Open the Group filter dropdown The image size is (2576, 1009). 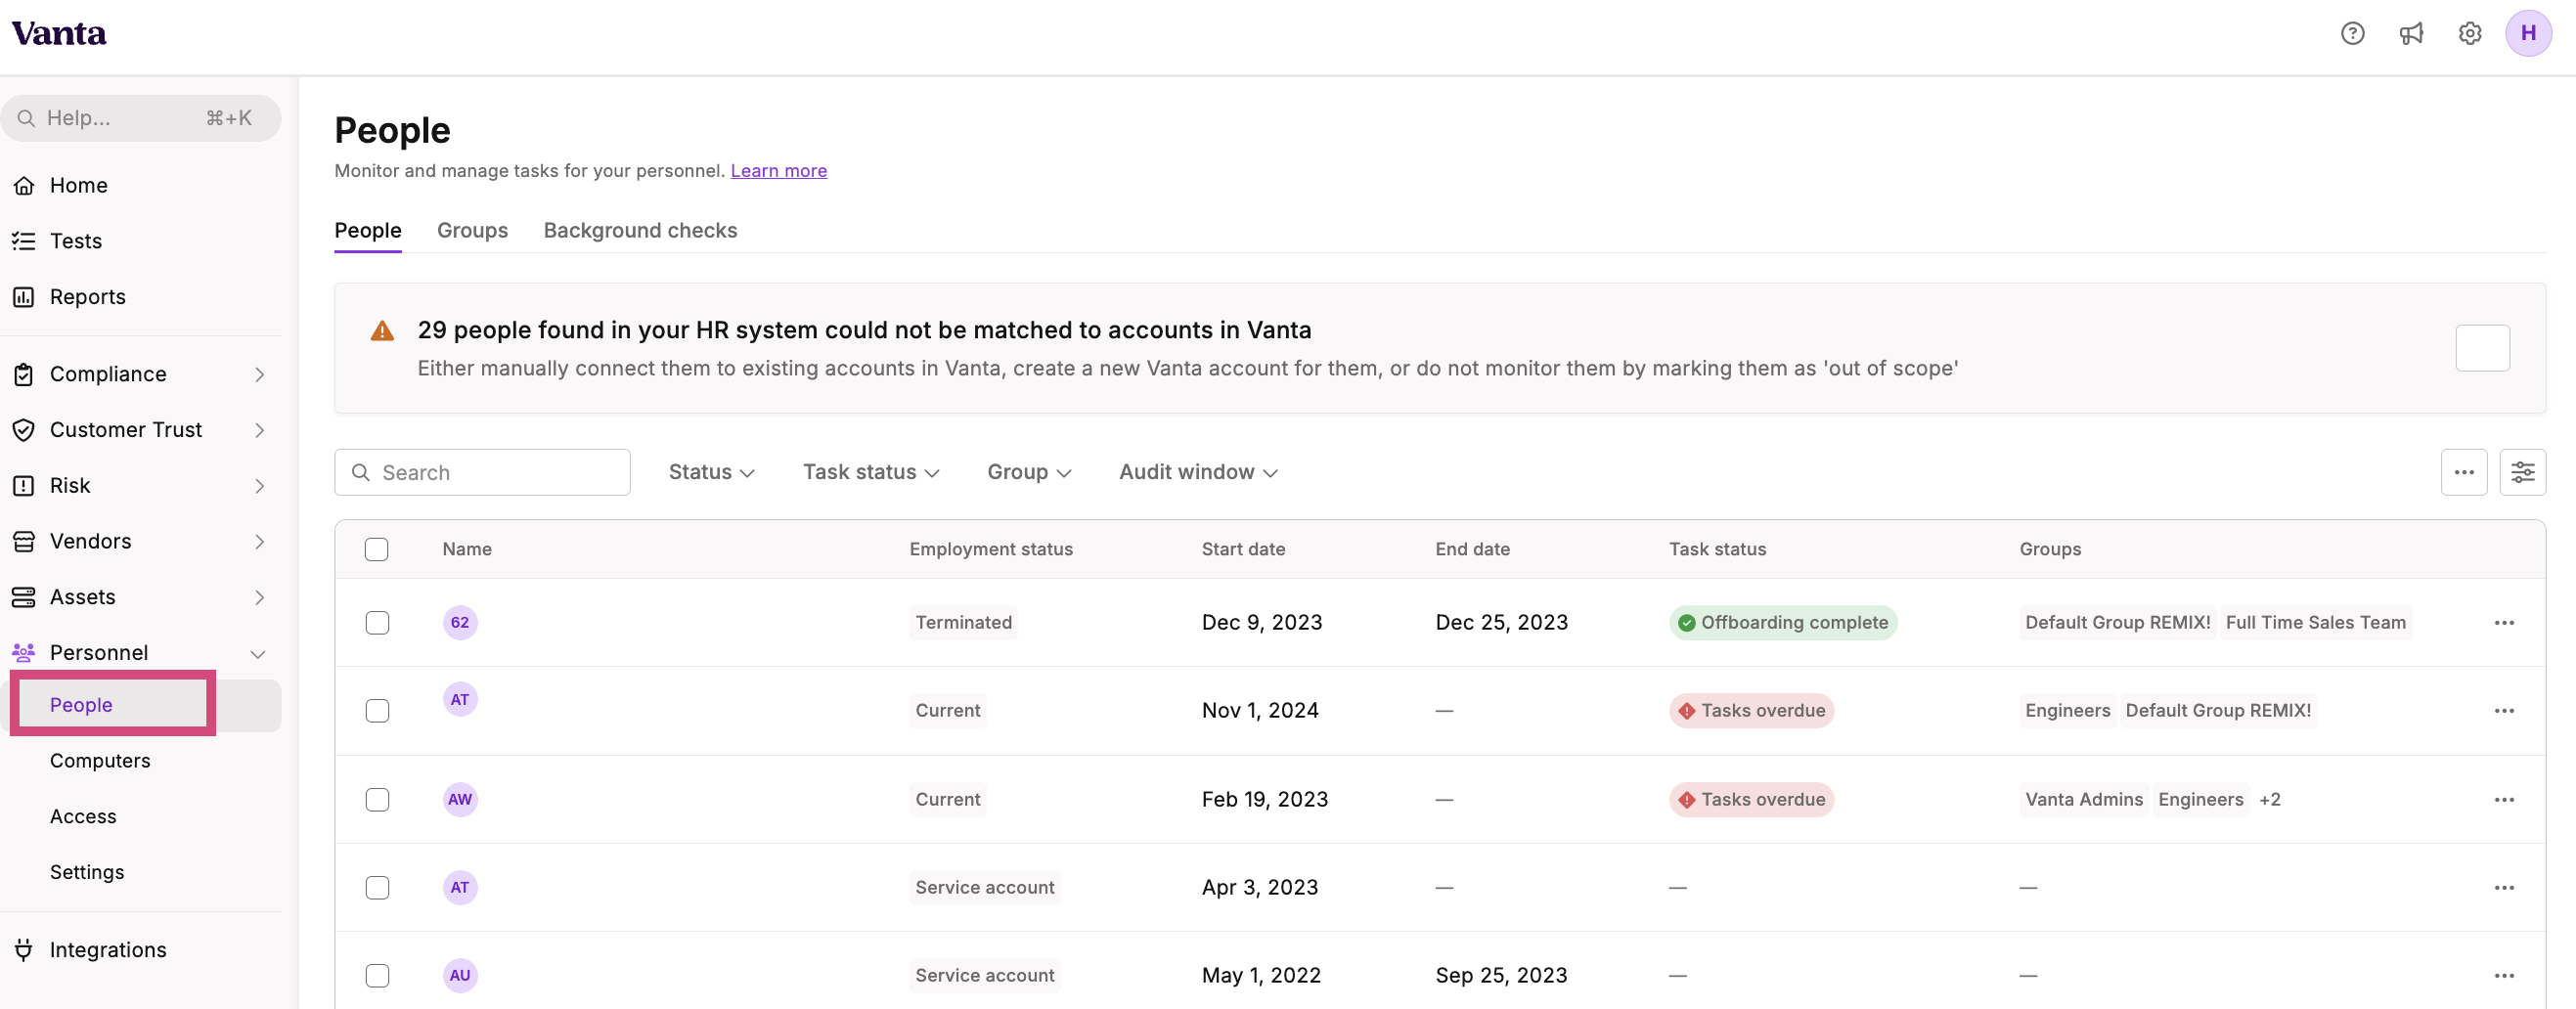(x=1029, y=472)
